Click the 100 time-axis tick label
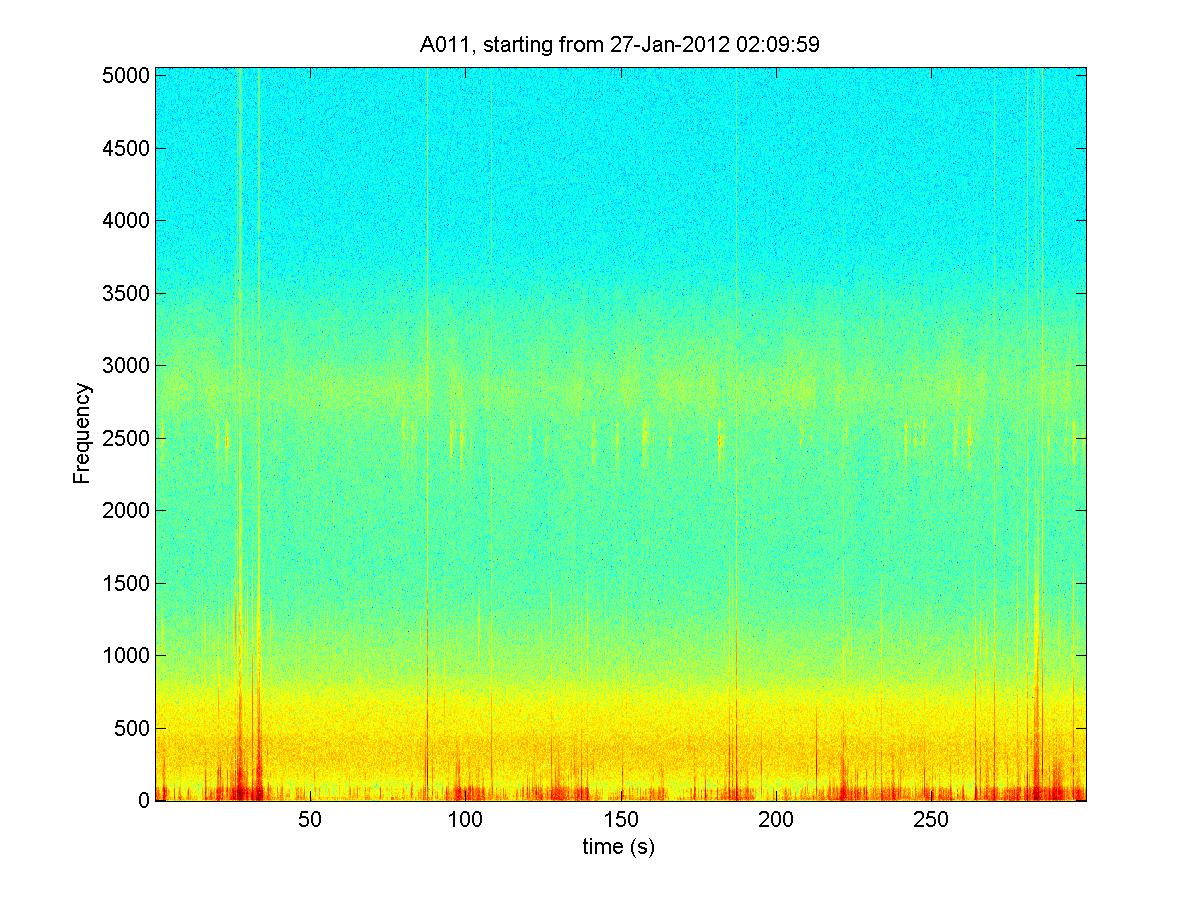The image size is (1200, 900). click(466, 820)
